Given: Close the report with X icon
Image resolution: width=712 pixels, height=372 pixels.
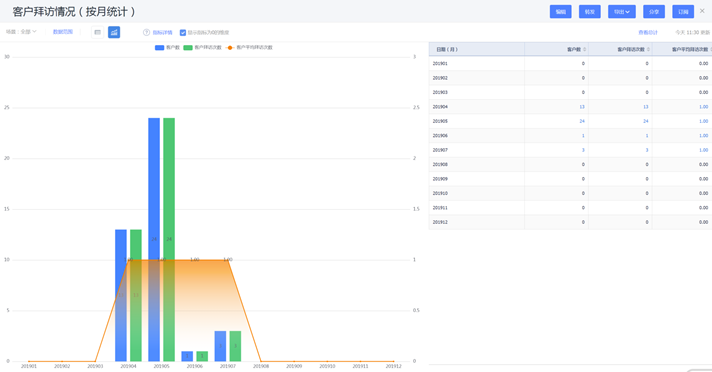Looking at the screenshot, I should coord(702,11).
